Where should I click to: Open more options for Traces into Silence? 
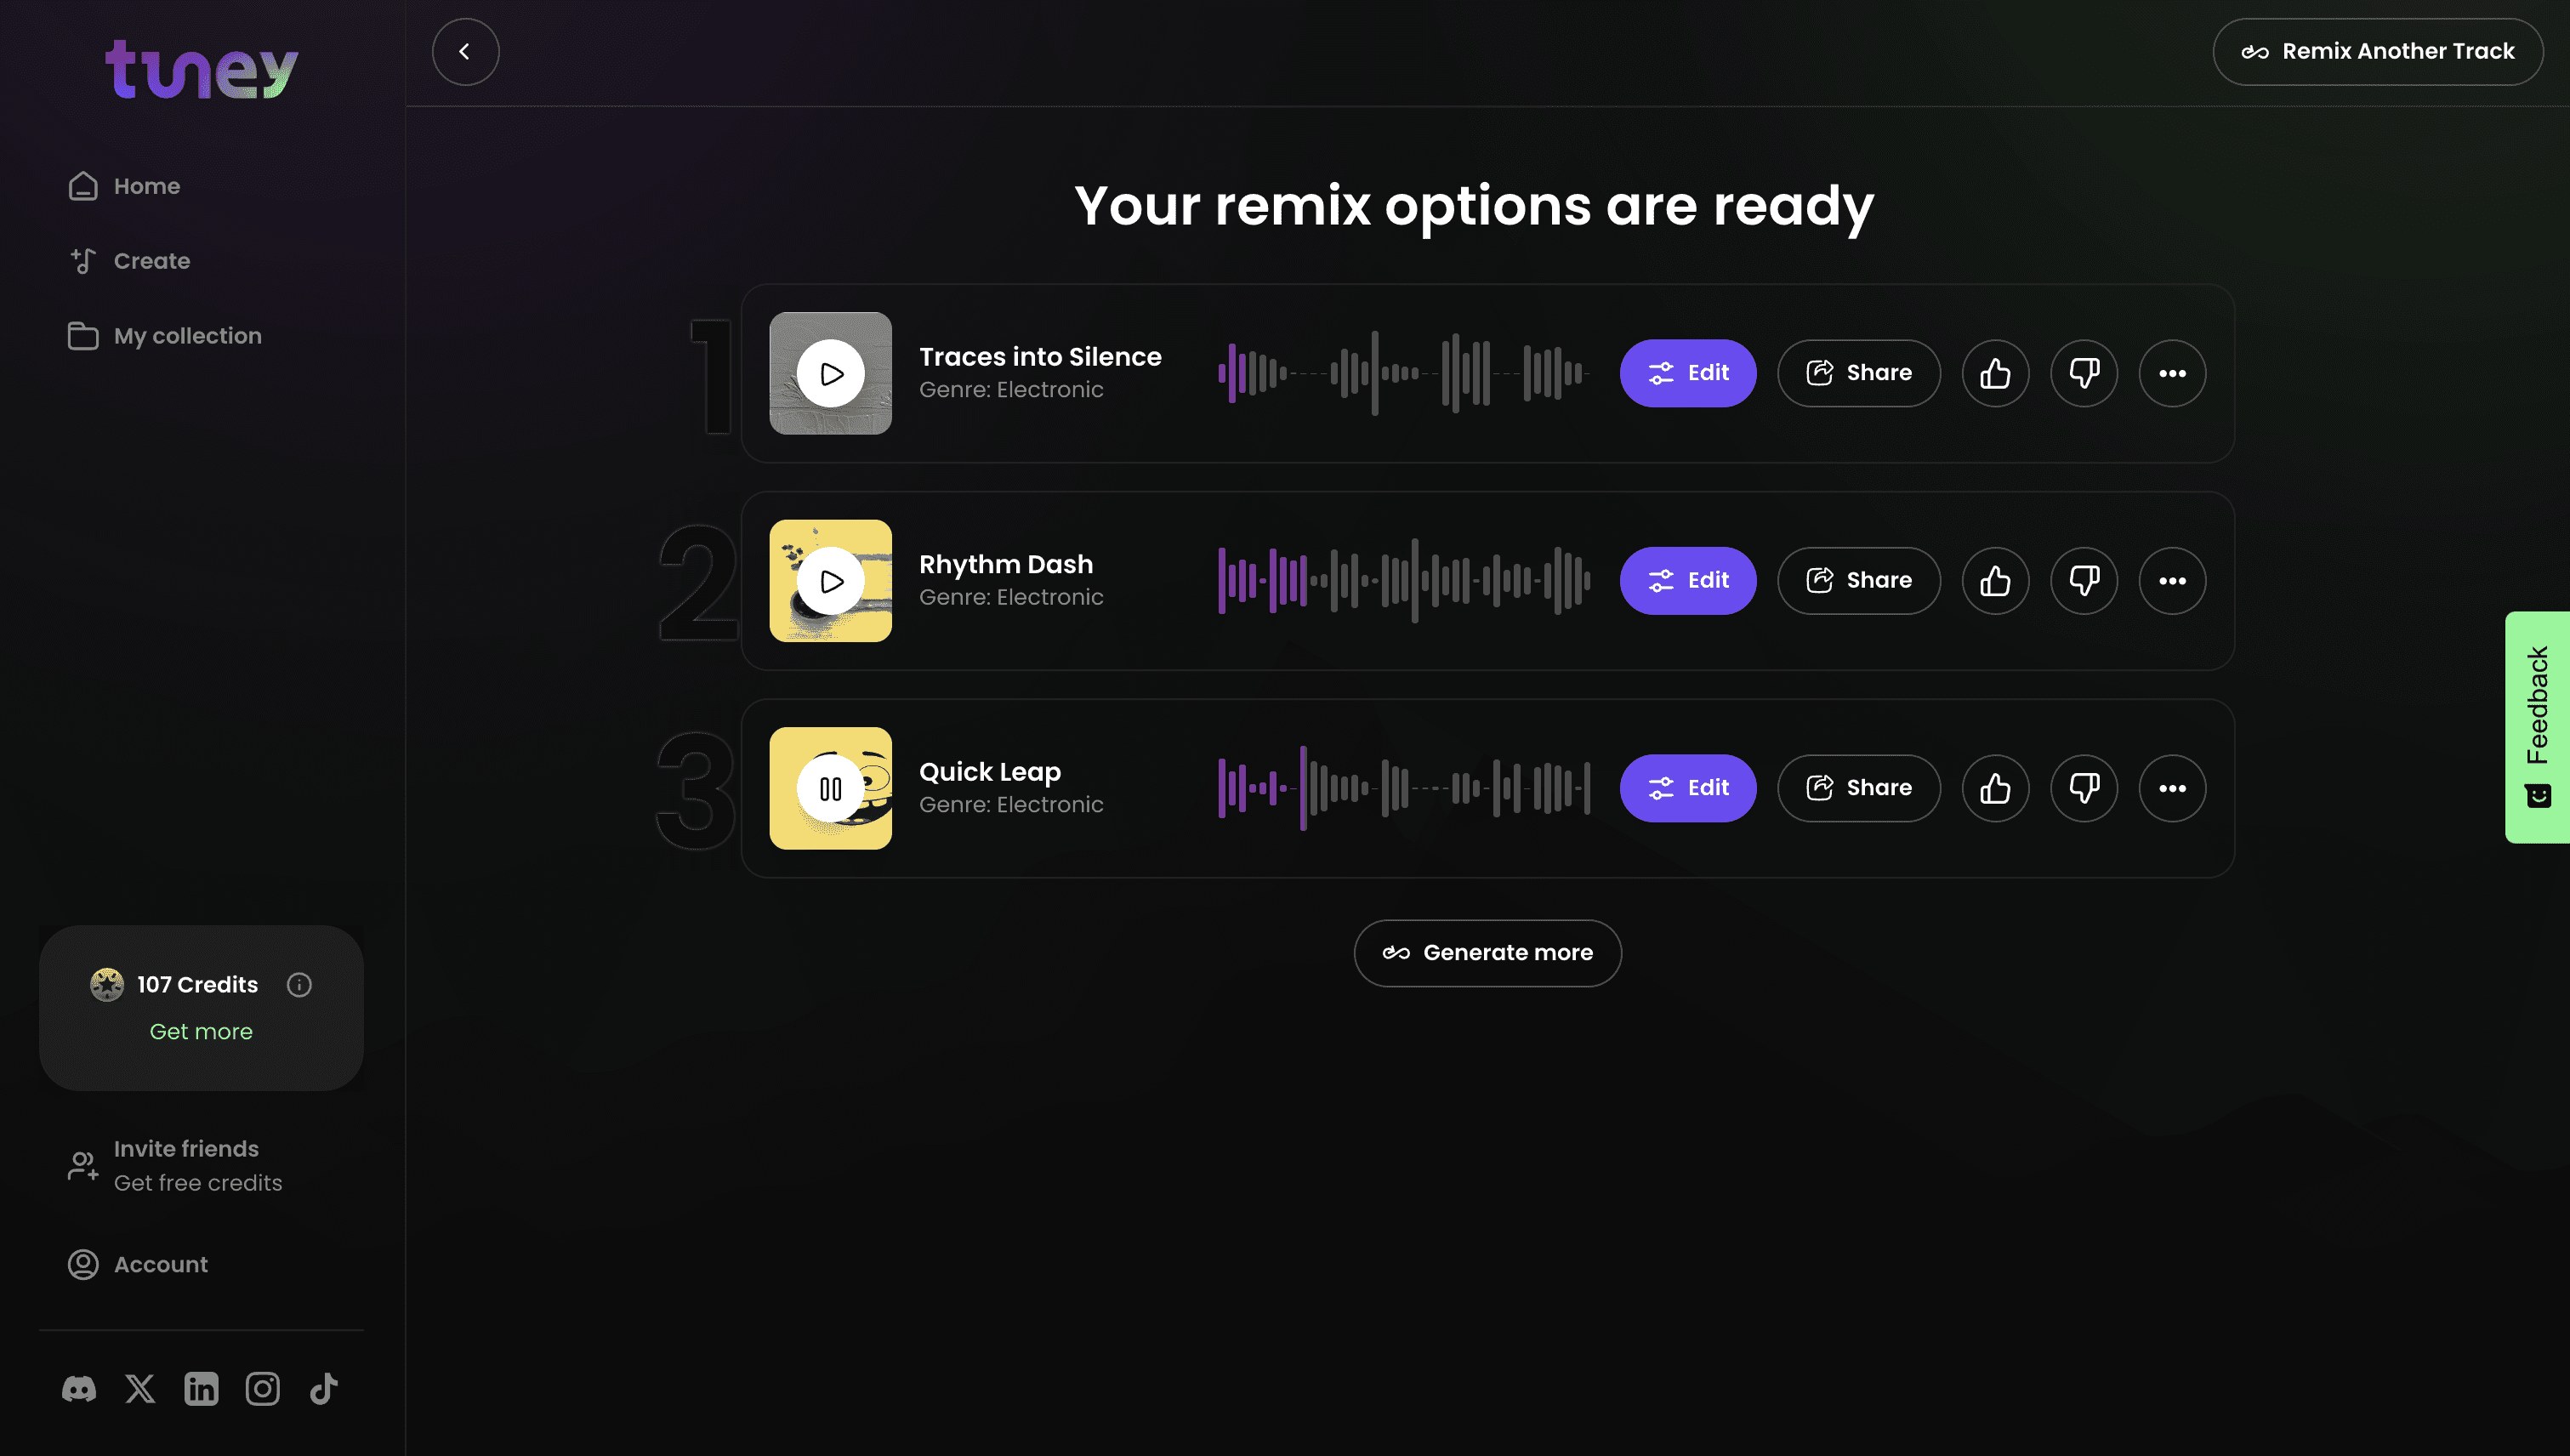(x=2172, y=373)
